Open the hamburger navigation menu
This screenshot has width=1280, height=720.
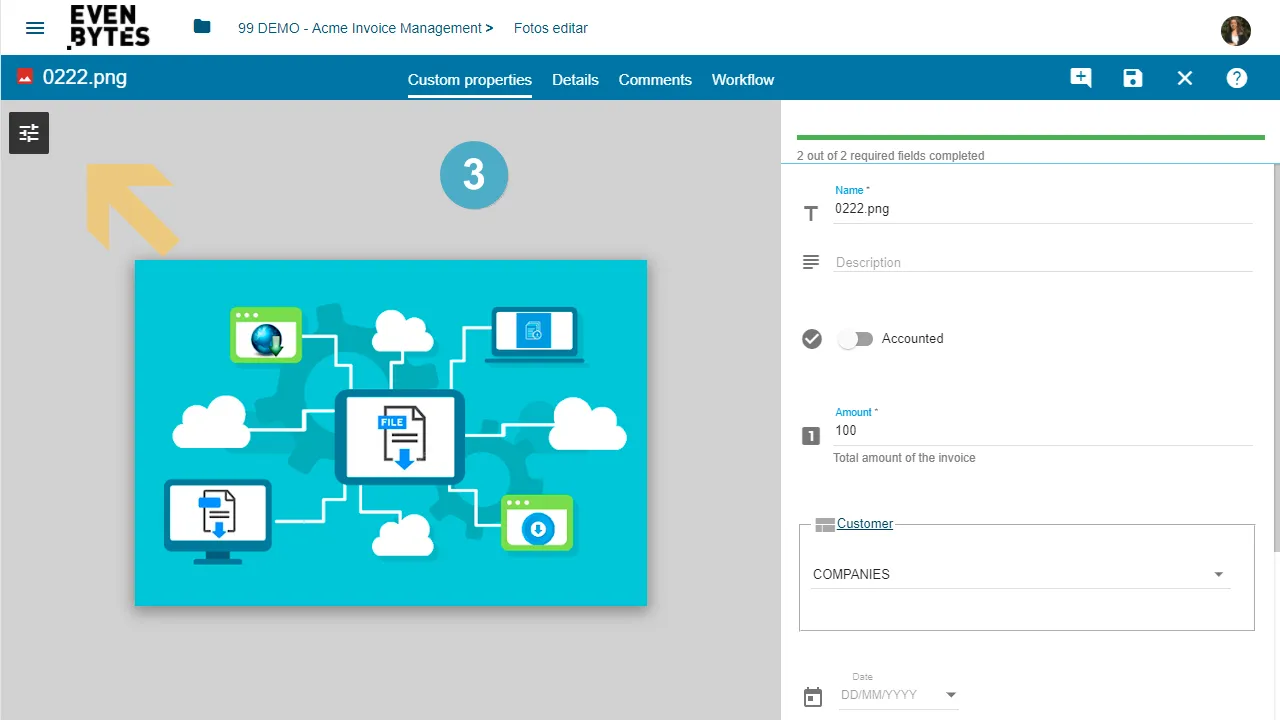[35, 28]
